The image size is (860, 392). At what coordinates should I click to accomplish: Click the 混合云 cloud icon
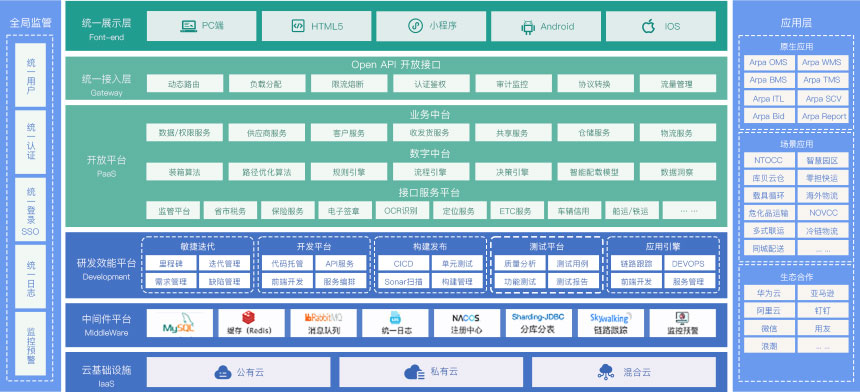coord(605,372)
